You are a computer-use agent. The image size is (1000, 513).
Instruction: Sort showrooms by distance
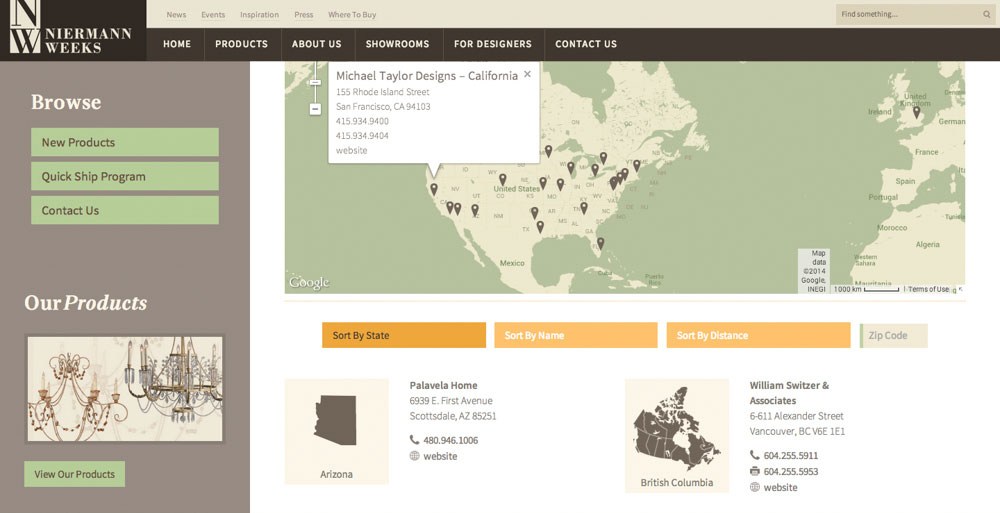[x=748, y=335]
